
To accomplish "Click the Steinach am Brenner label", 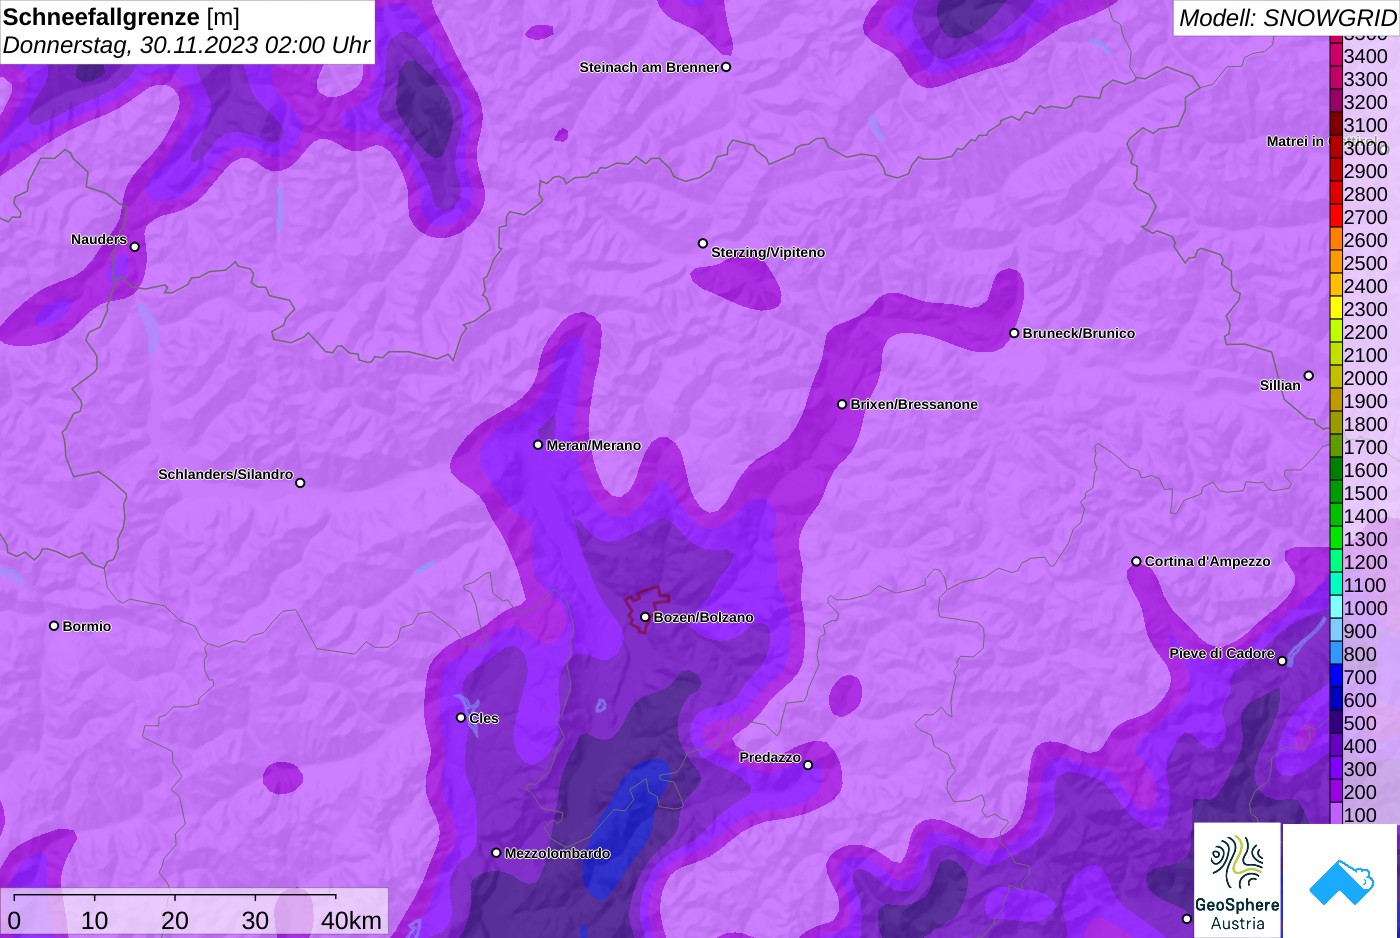I will 649,67.
